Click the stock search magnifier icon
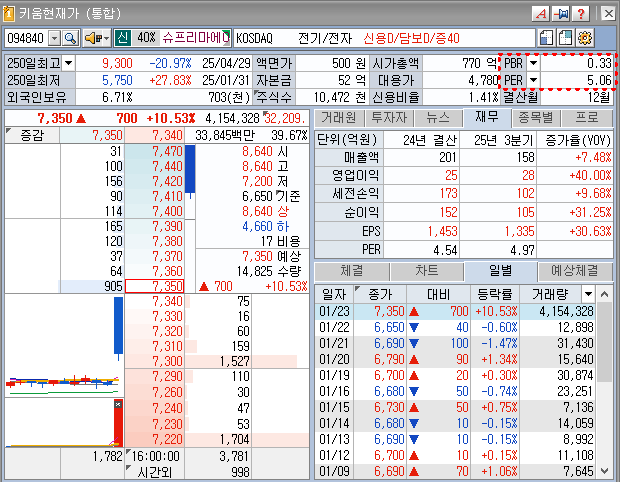This screenshot has height=482, width=620. pyautogui.click(x=70, y=38)
